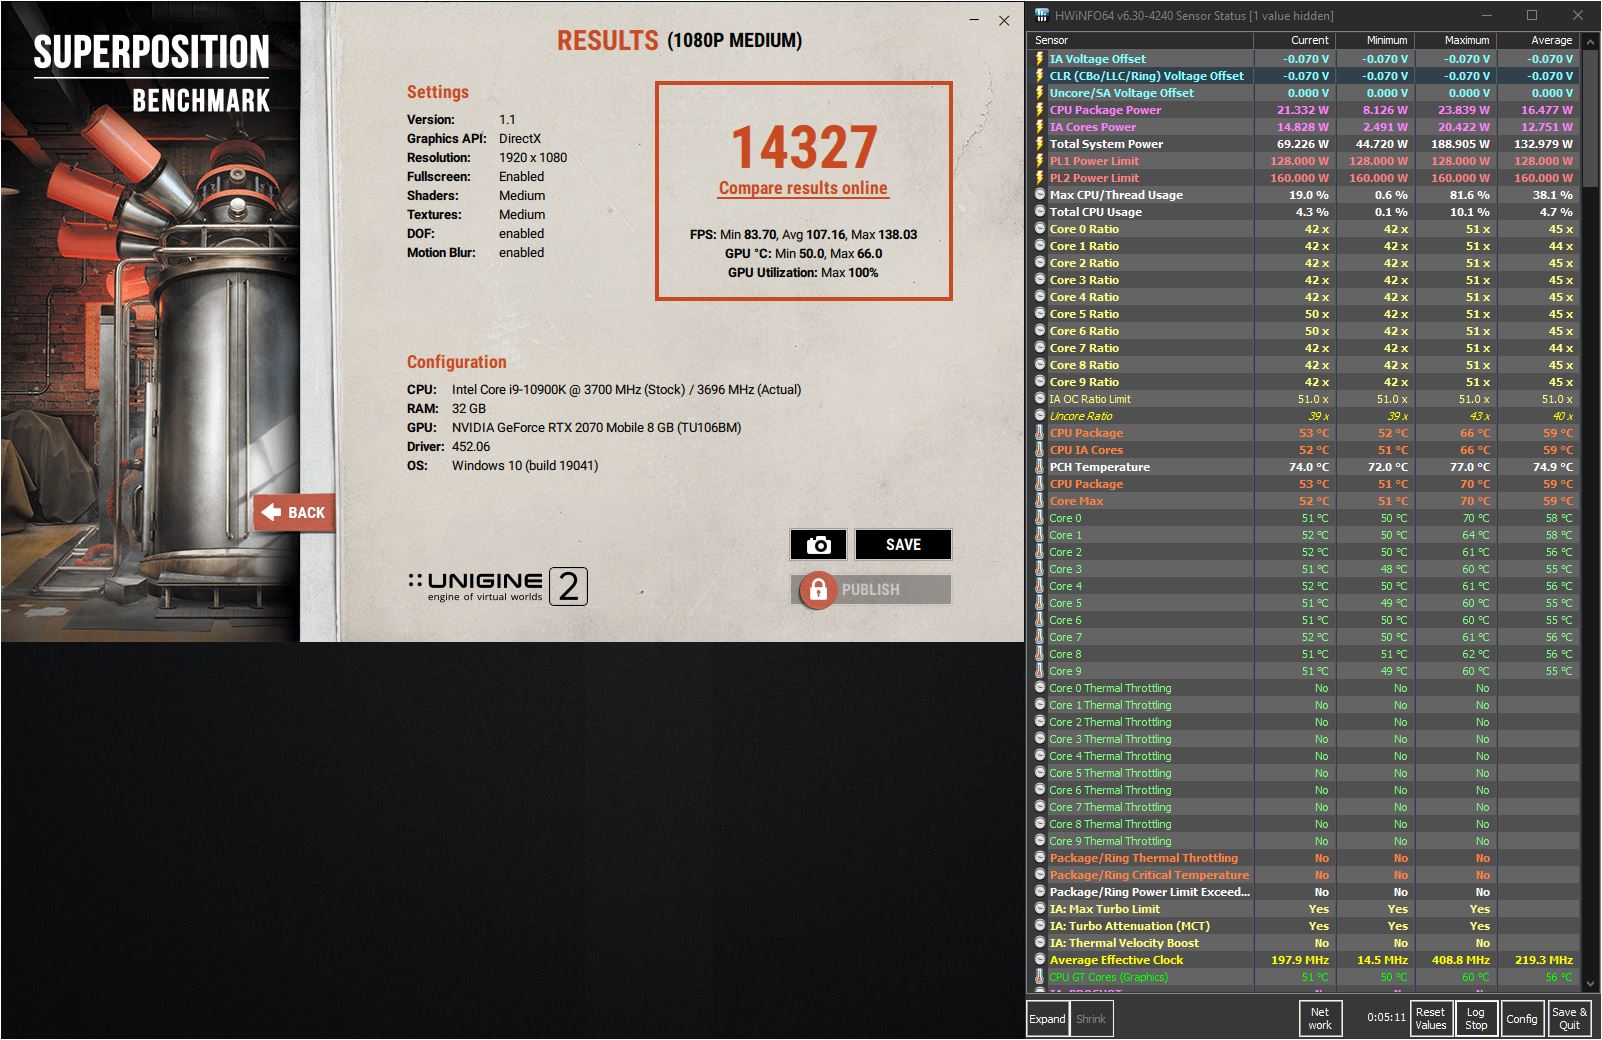The image size is (1602, 1040).
Task: Select the lightning icon beside PL1 Power Limit
Action: [x=1039, y=161]
